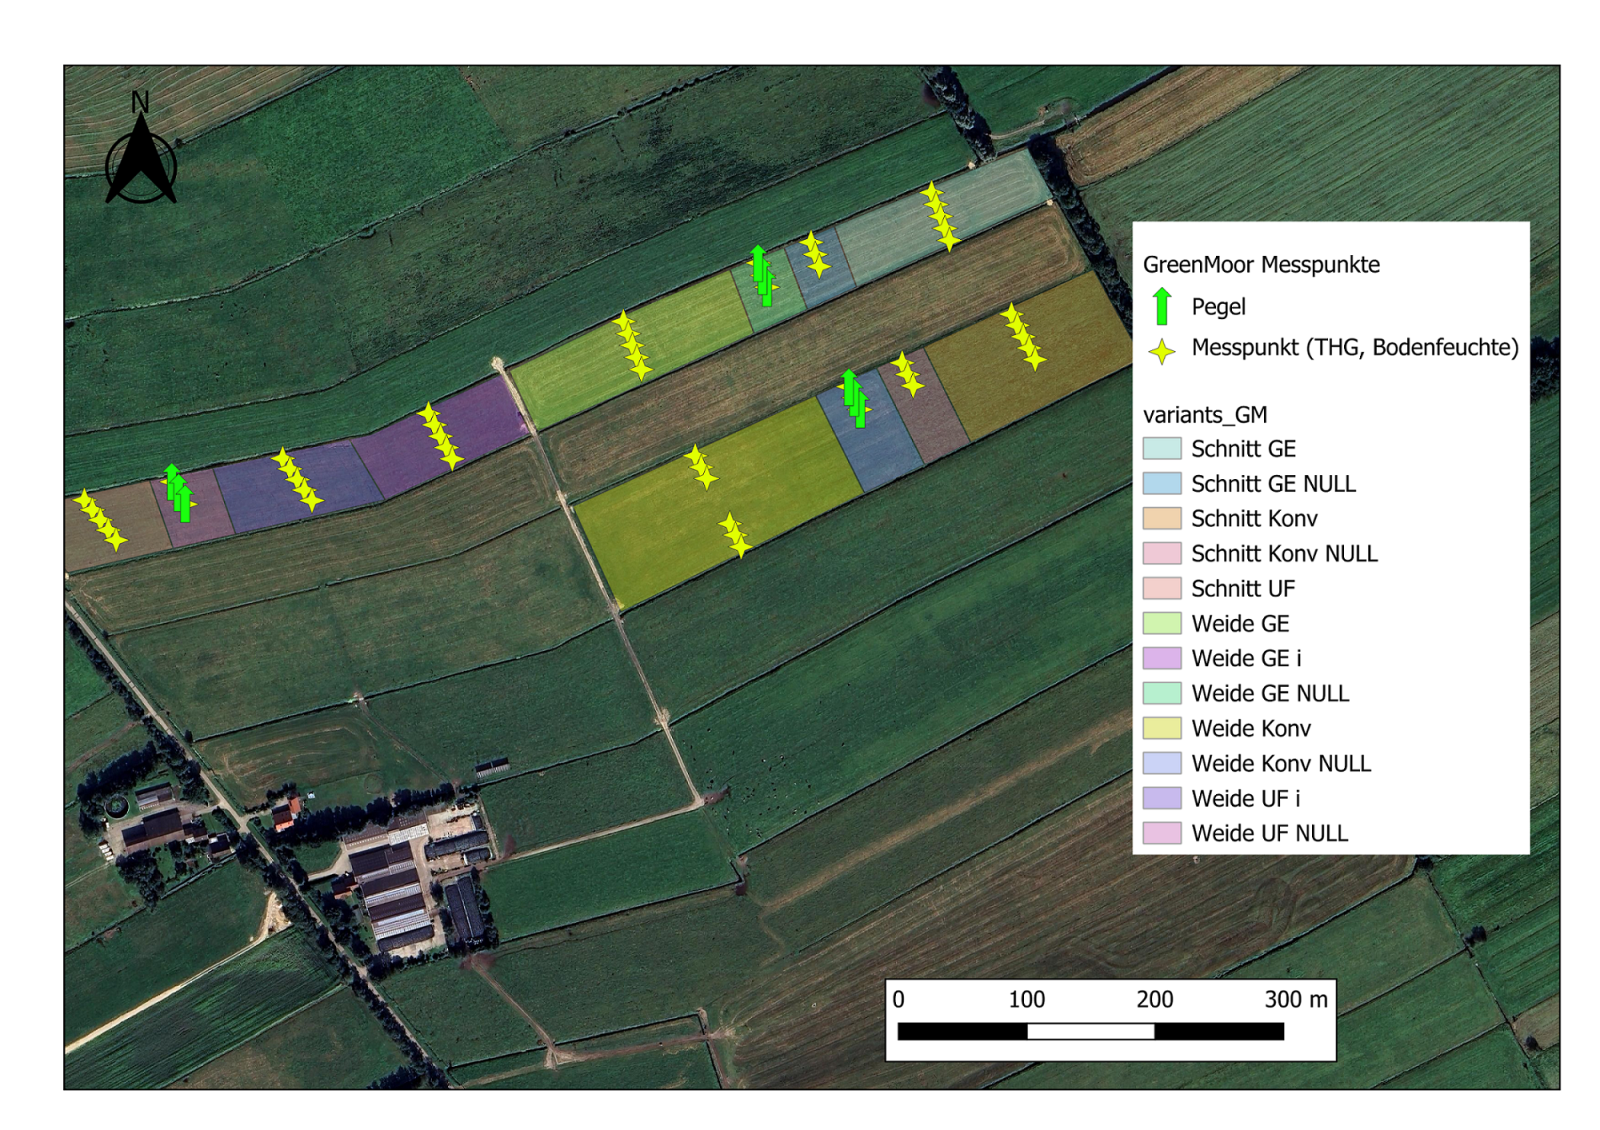Select green Pegel markers on blue southern plot

(x=854, y=398)
